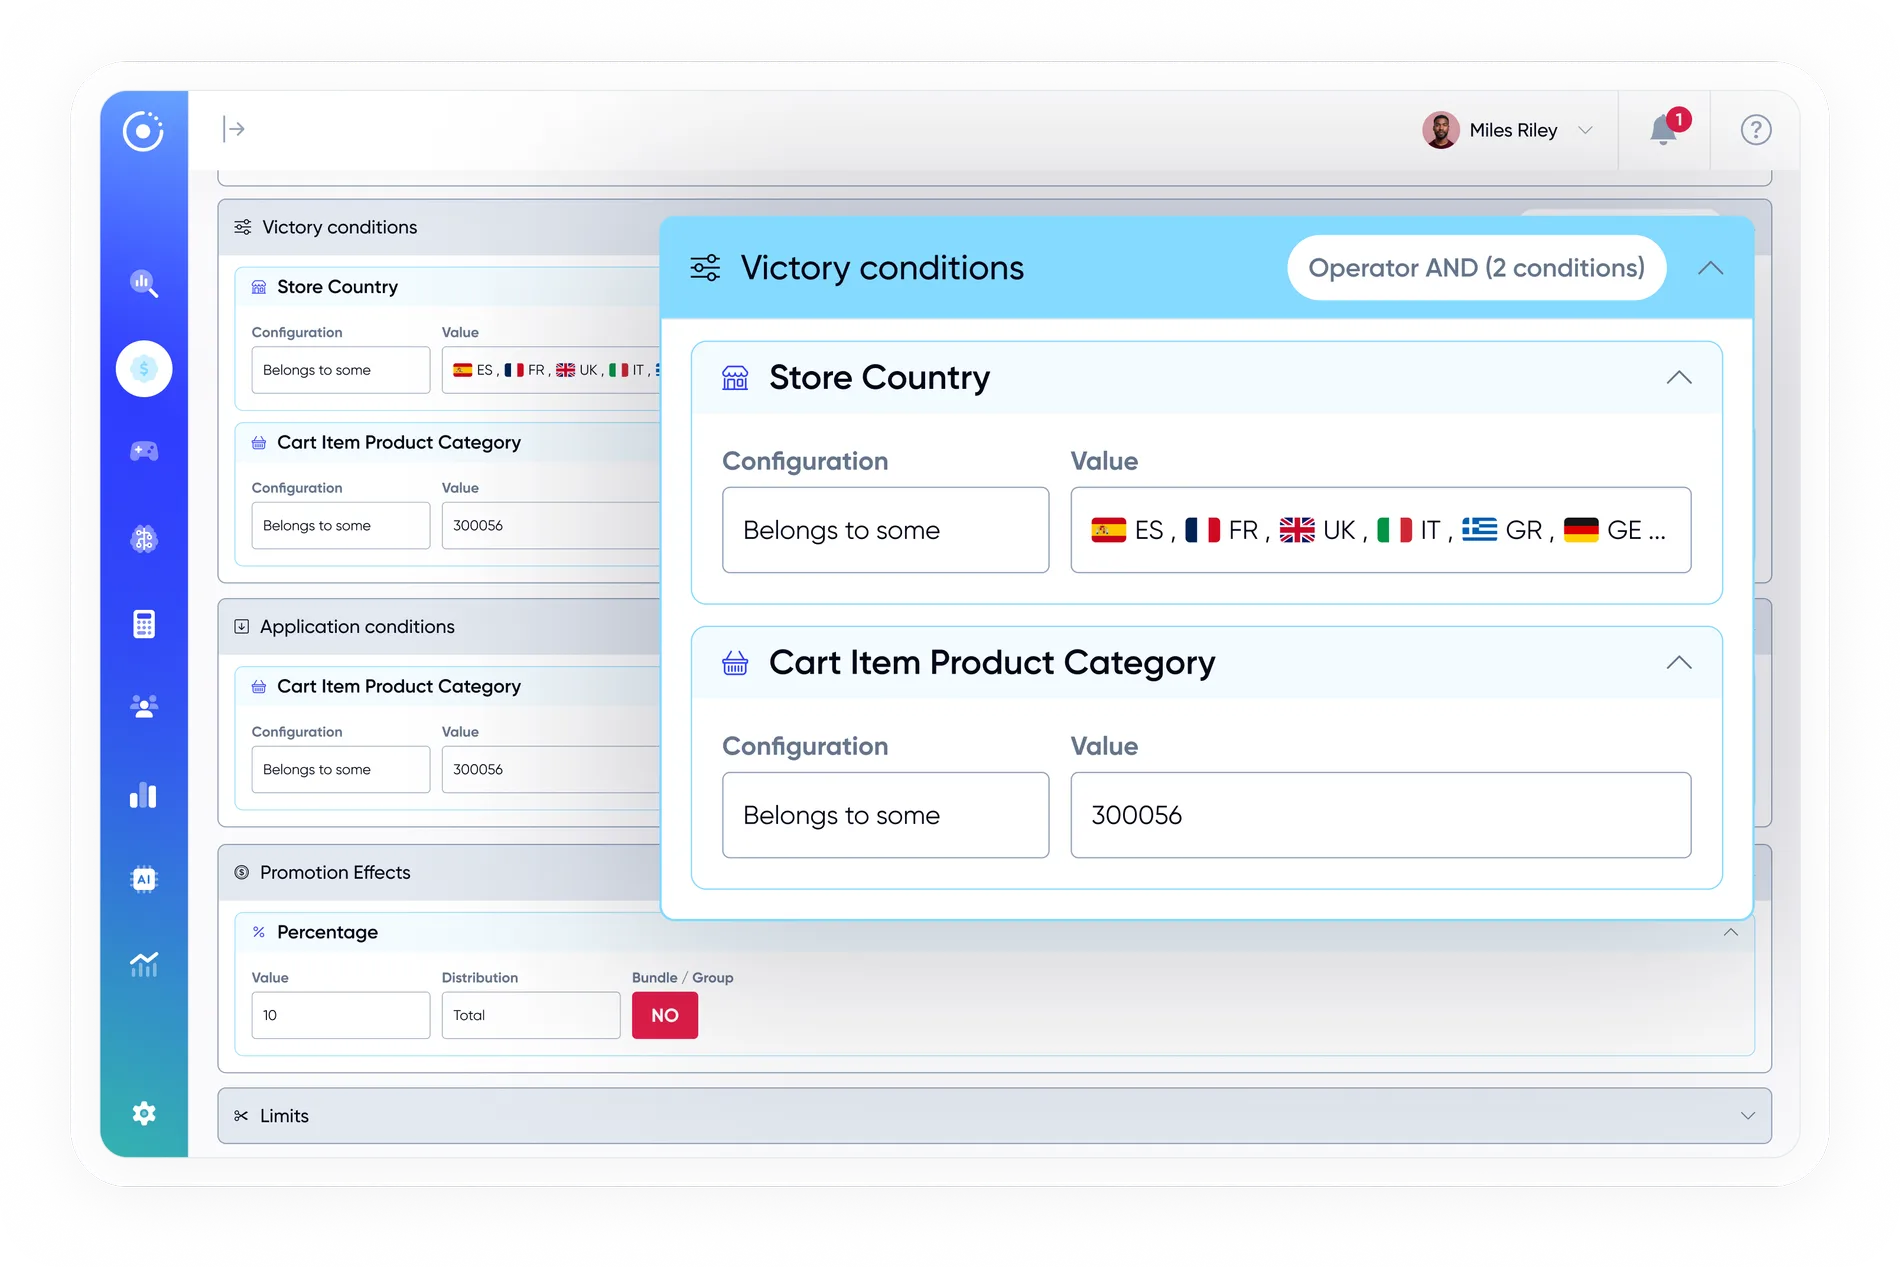1900x1267 pixels.
Task: Collapse Cart Item Product Category in popup
Action: [1679, 663]
